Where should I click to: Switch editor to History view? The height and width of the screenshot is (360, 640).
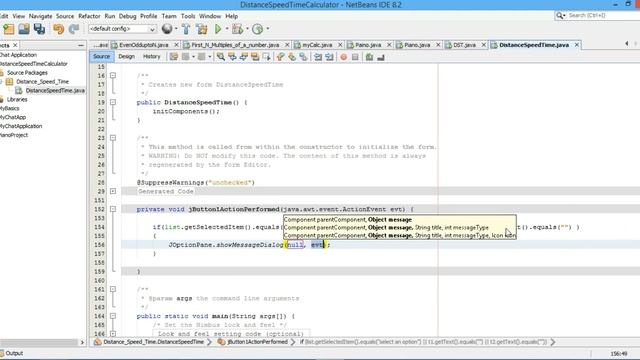click(x=151, y=57)
